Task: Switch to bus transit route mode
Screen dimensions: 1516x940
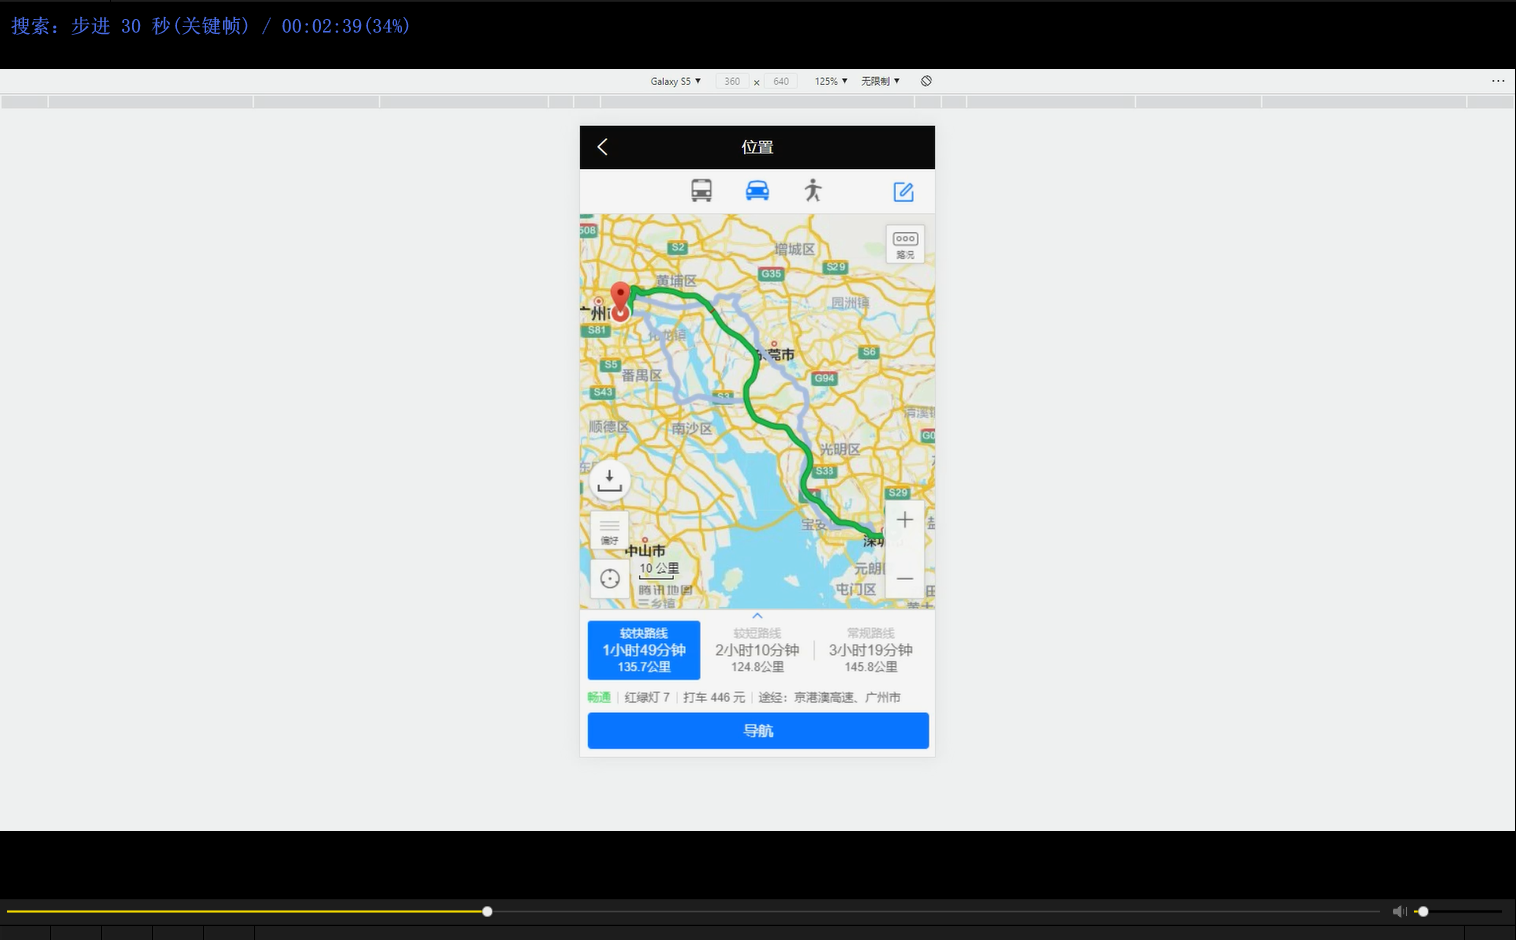Action: click(702, 190)
